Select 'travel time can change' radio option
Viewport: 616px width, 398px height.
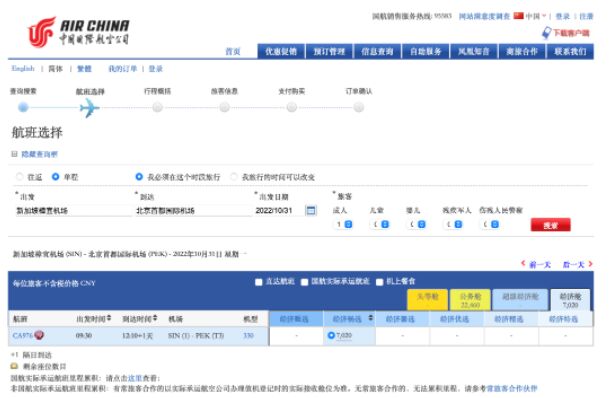(234, 177)
